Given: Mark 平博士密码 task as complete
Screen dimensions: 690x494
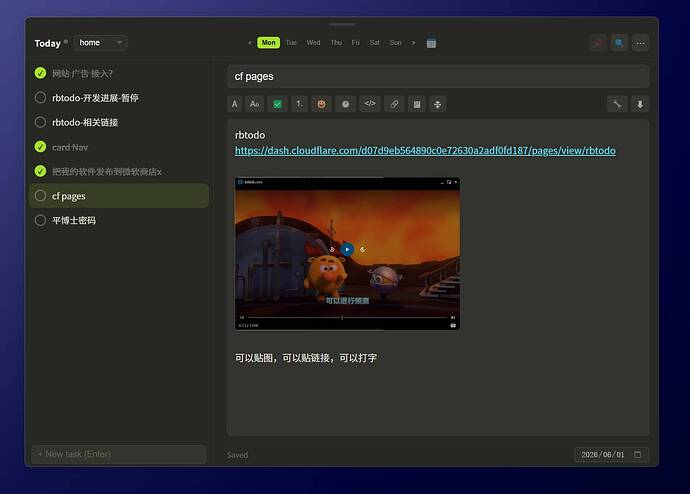Looking at the screenshot, I should [x=40, y=220].
